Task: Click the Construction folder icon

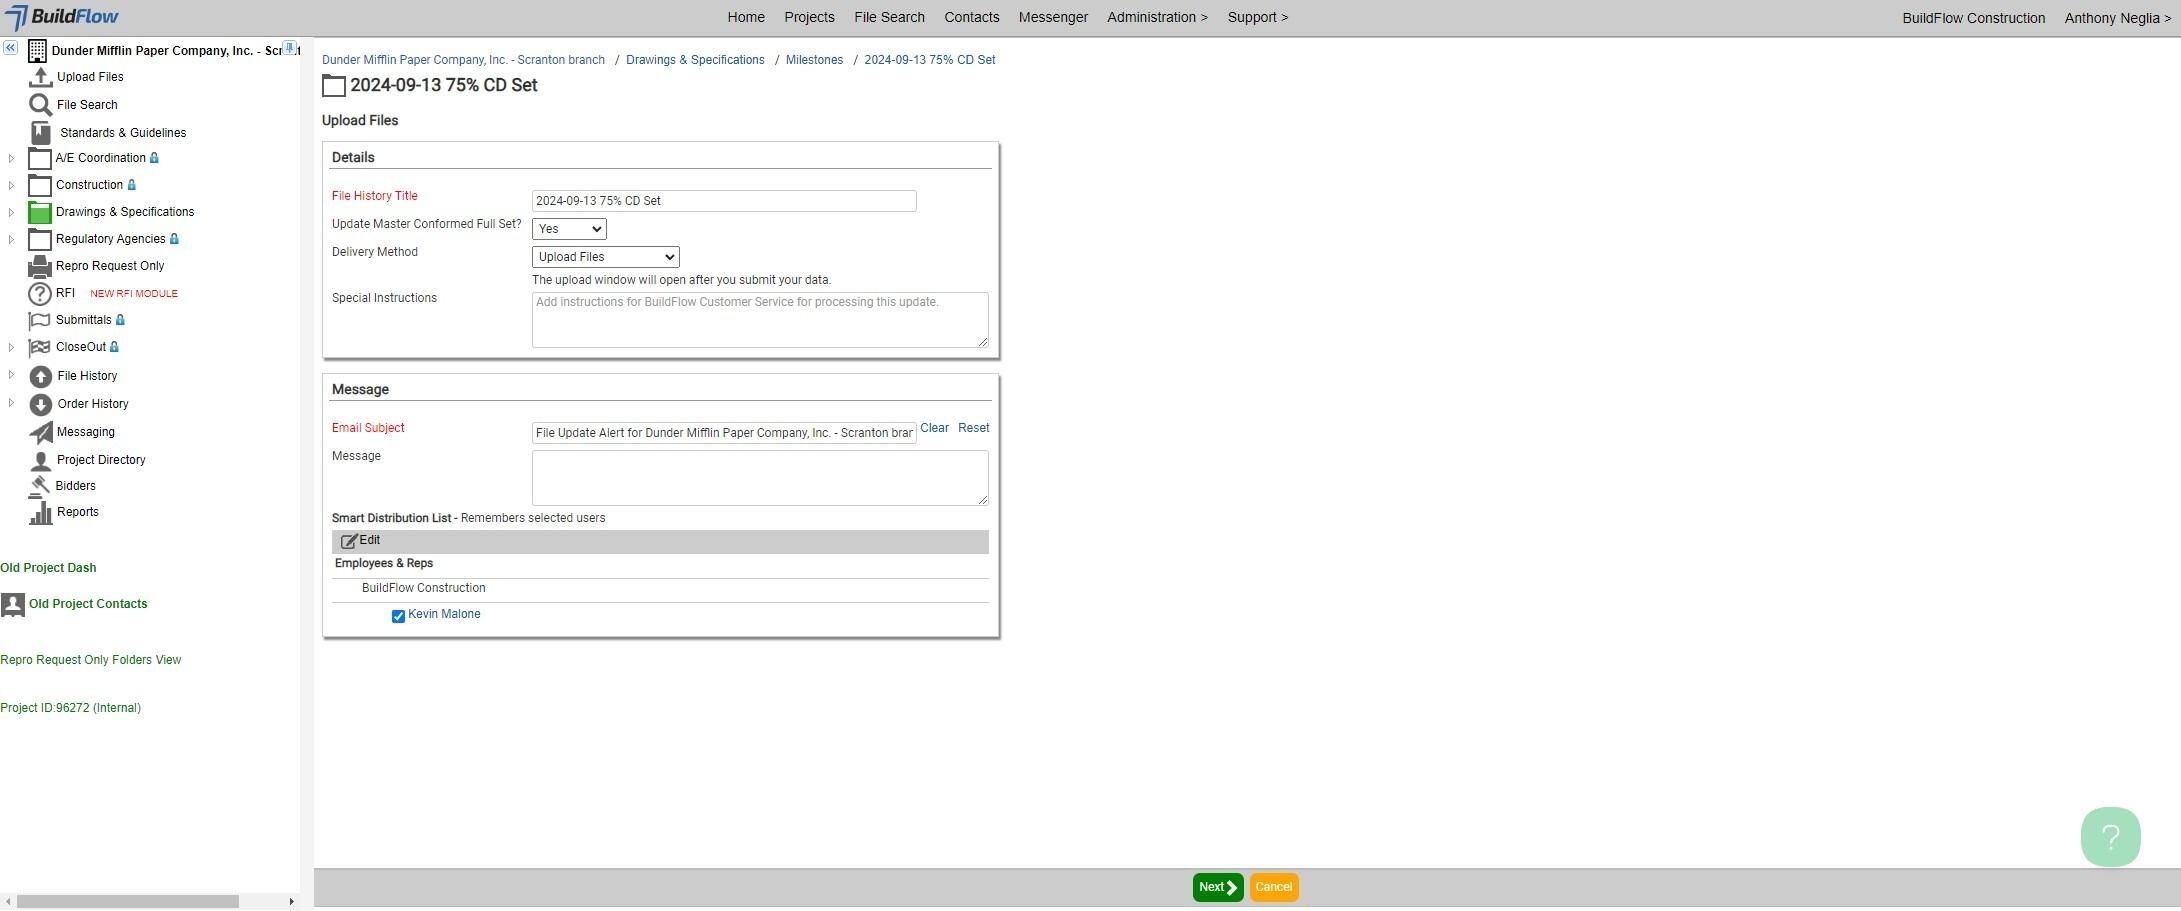Action: tap(40, 186)
